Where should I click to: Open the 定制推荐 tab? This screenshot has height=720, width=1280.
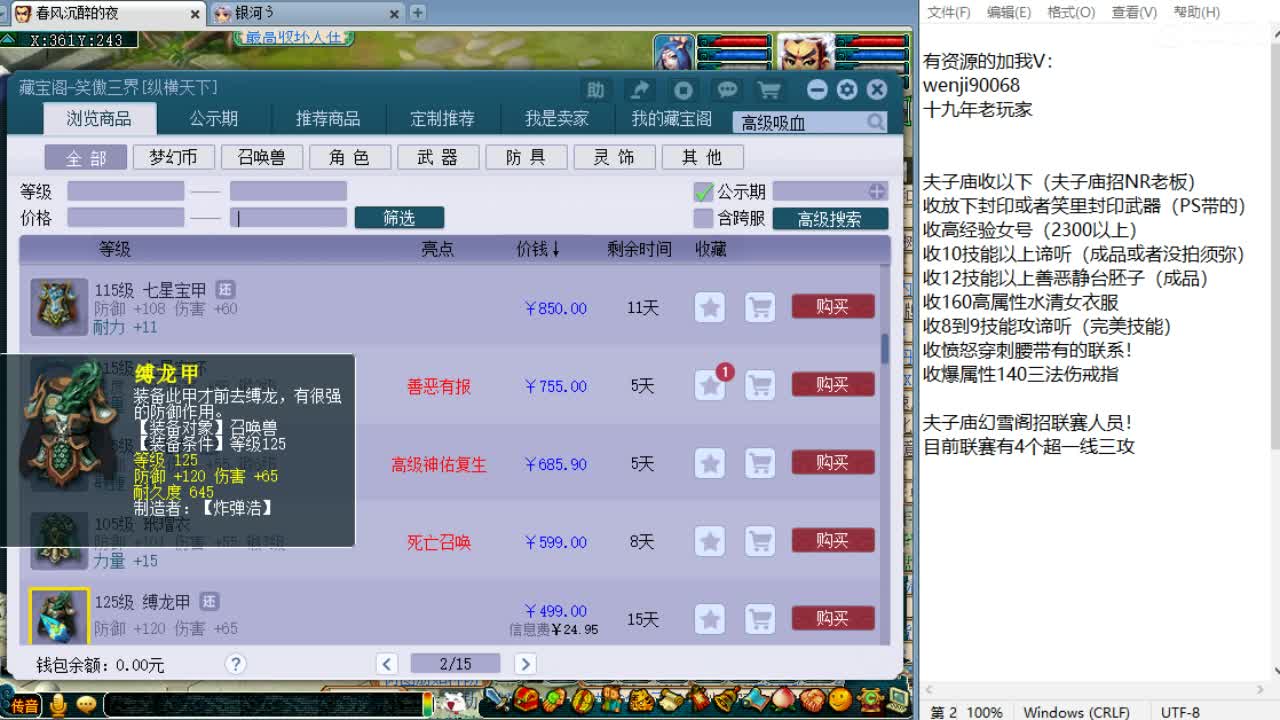[x=443, y=119]
